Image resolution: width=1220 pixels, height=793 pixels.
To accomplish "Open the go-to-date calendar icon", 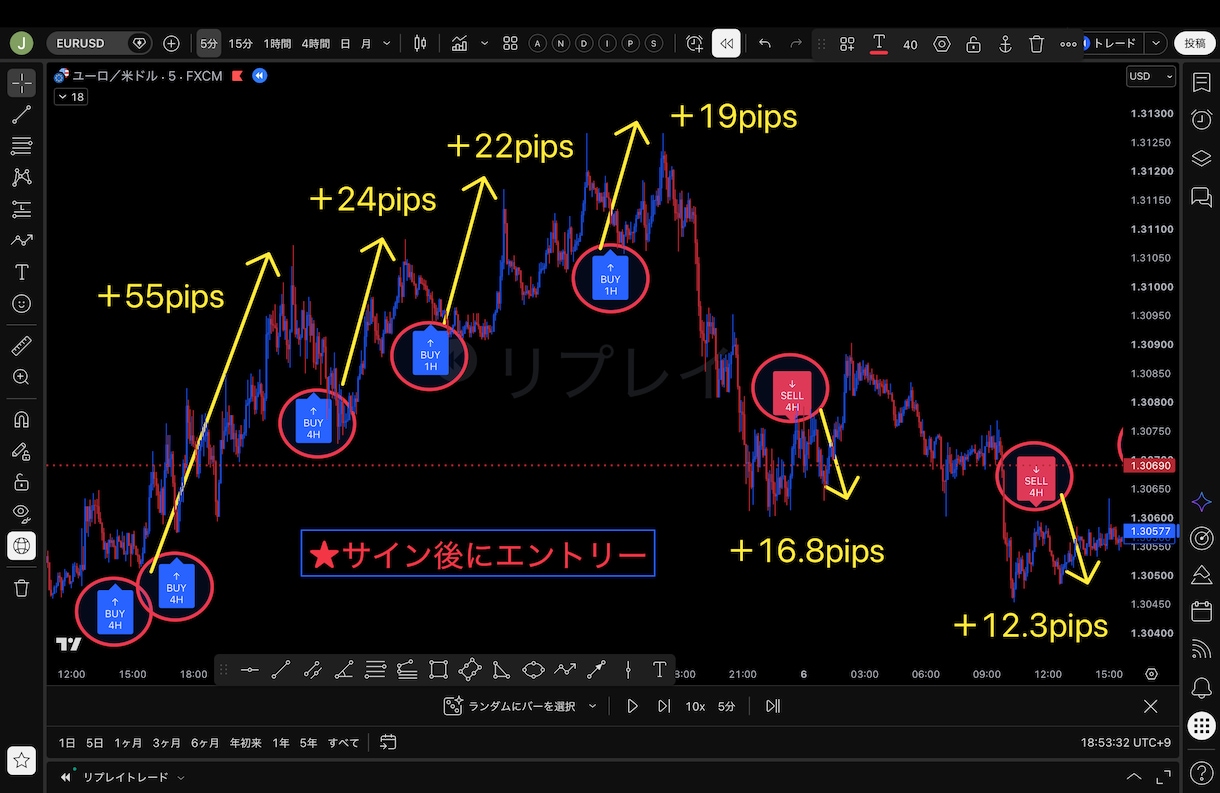I will [388, 742].
